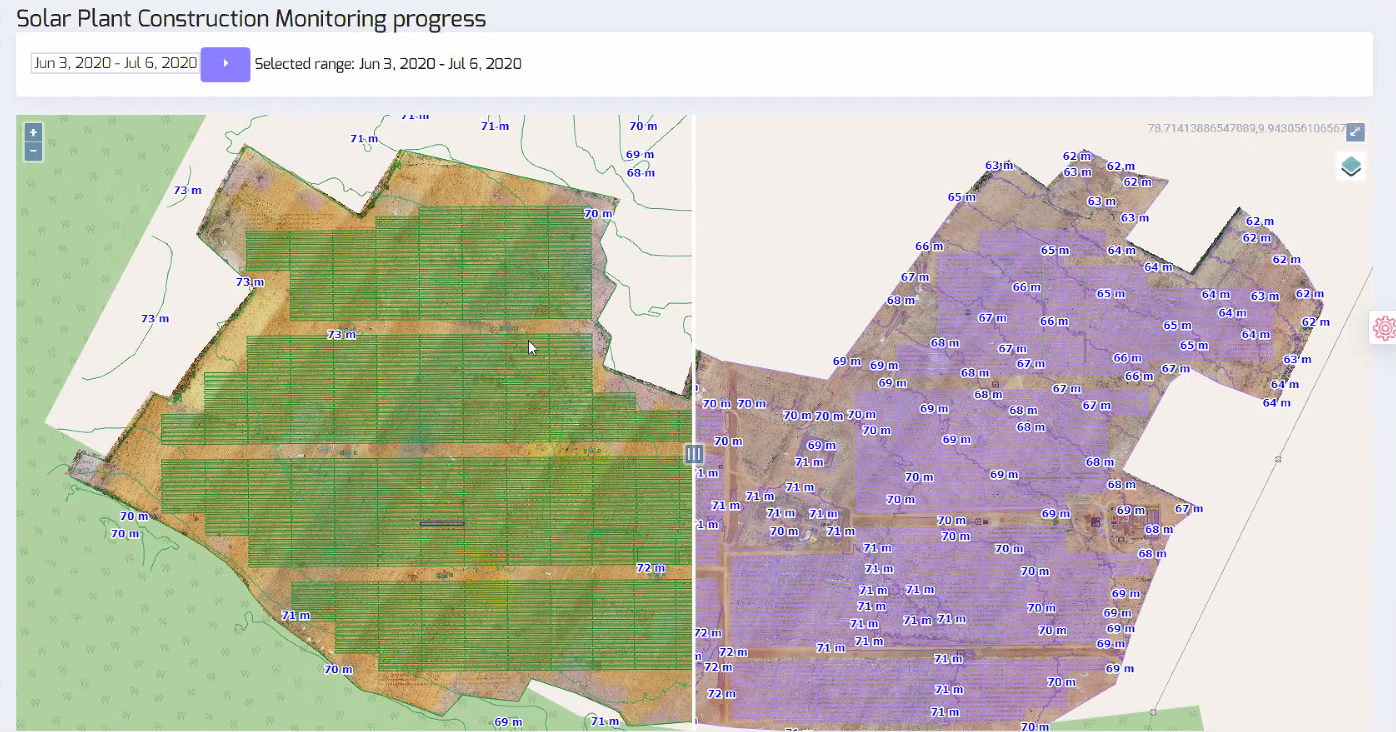1396x732 pixels.
Task: Click the topmost 62 m elevation label
Action: (x=1076, y=156)
